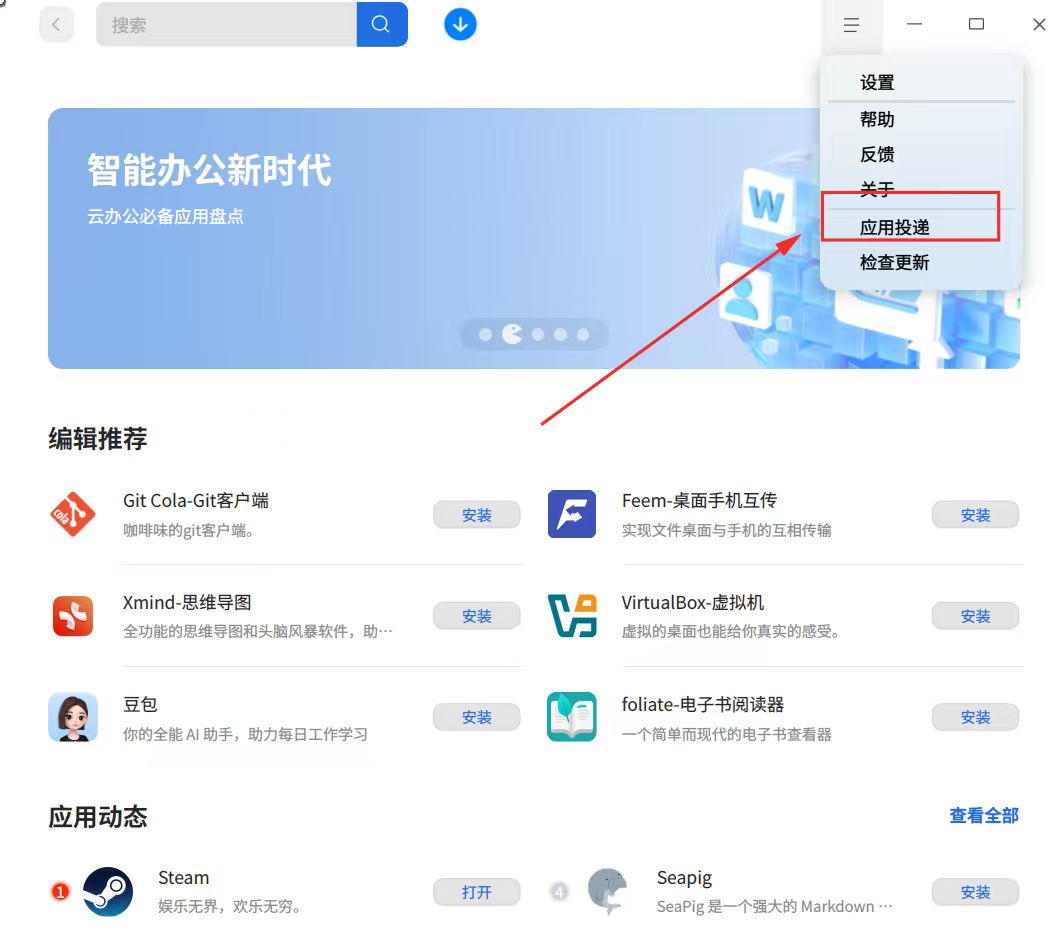This screenshot has width=1056, height=937.
Task: Click the magnifier search button
Action: click(382, 24)
